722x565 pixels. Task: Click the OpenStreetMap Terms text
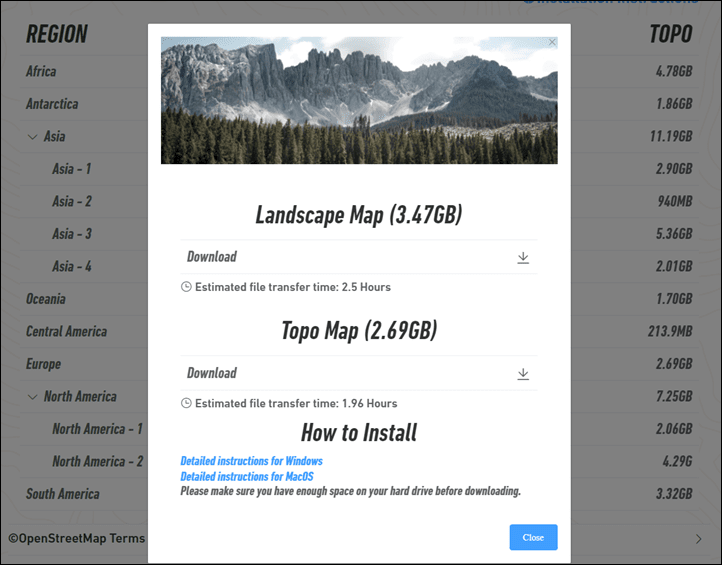[76, 538]
